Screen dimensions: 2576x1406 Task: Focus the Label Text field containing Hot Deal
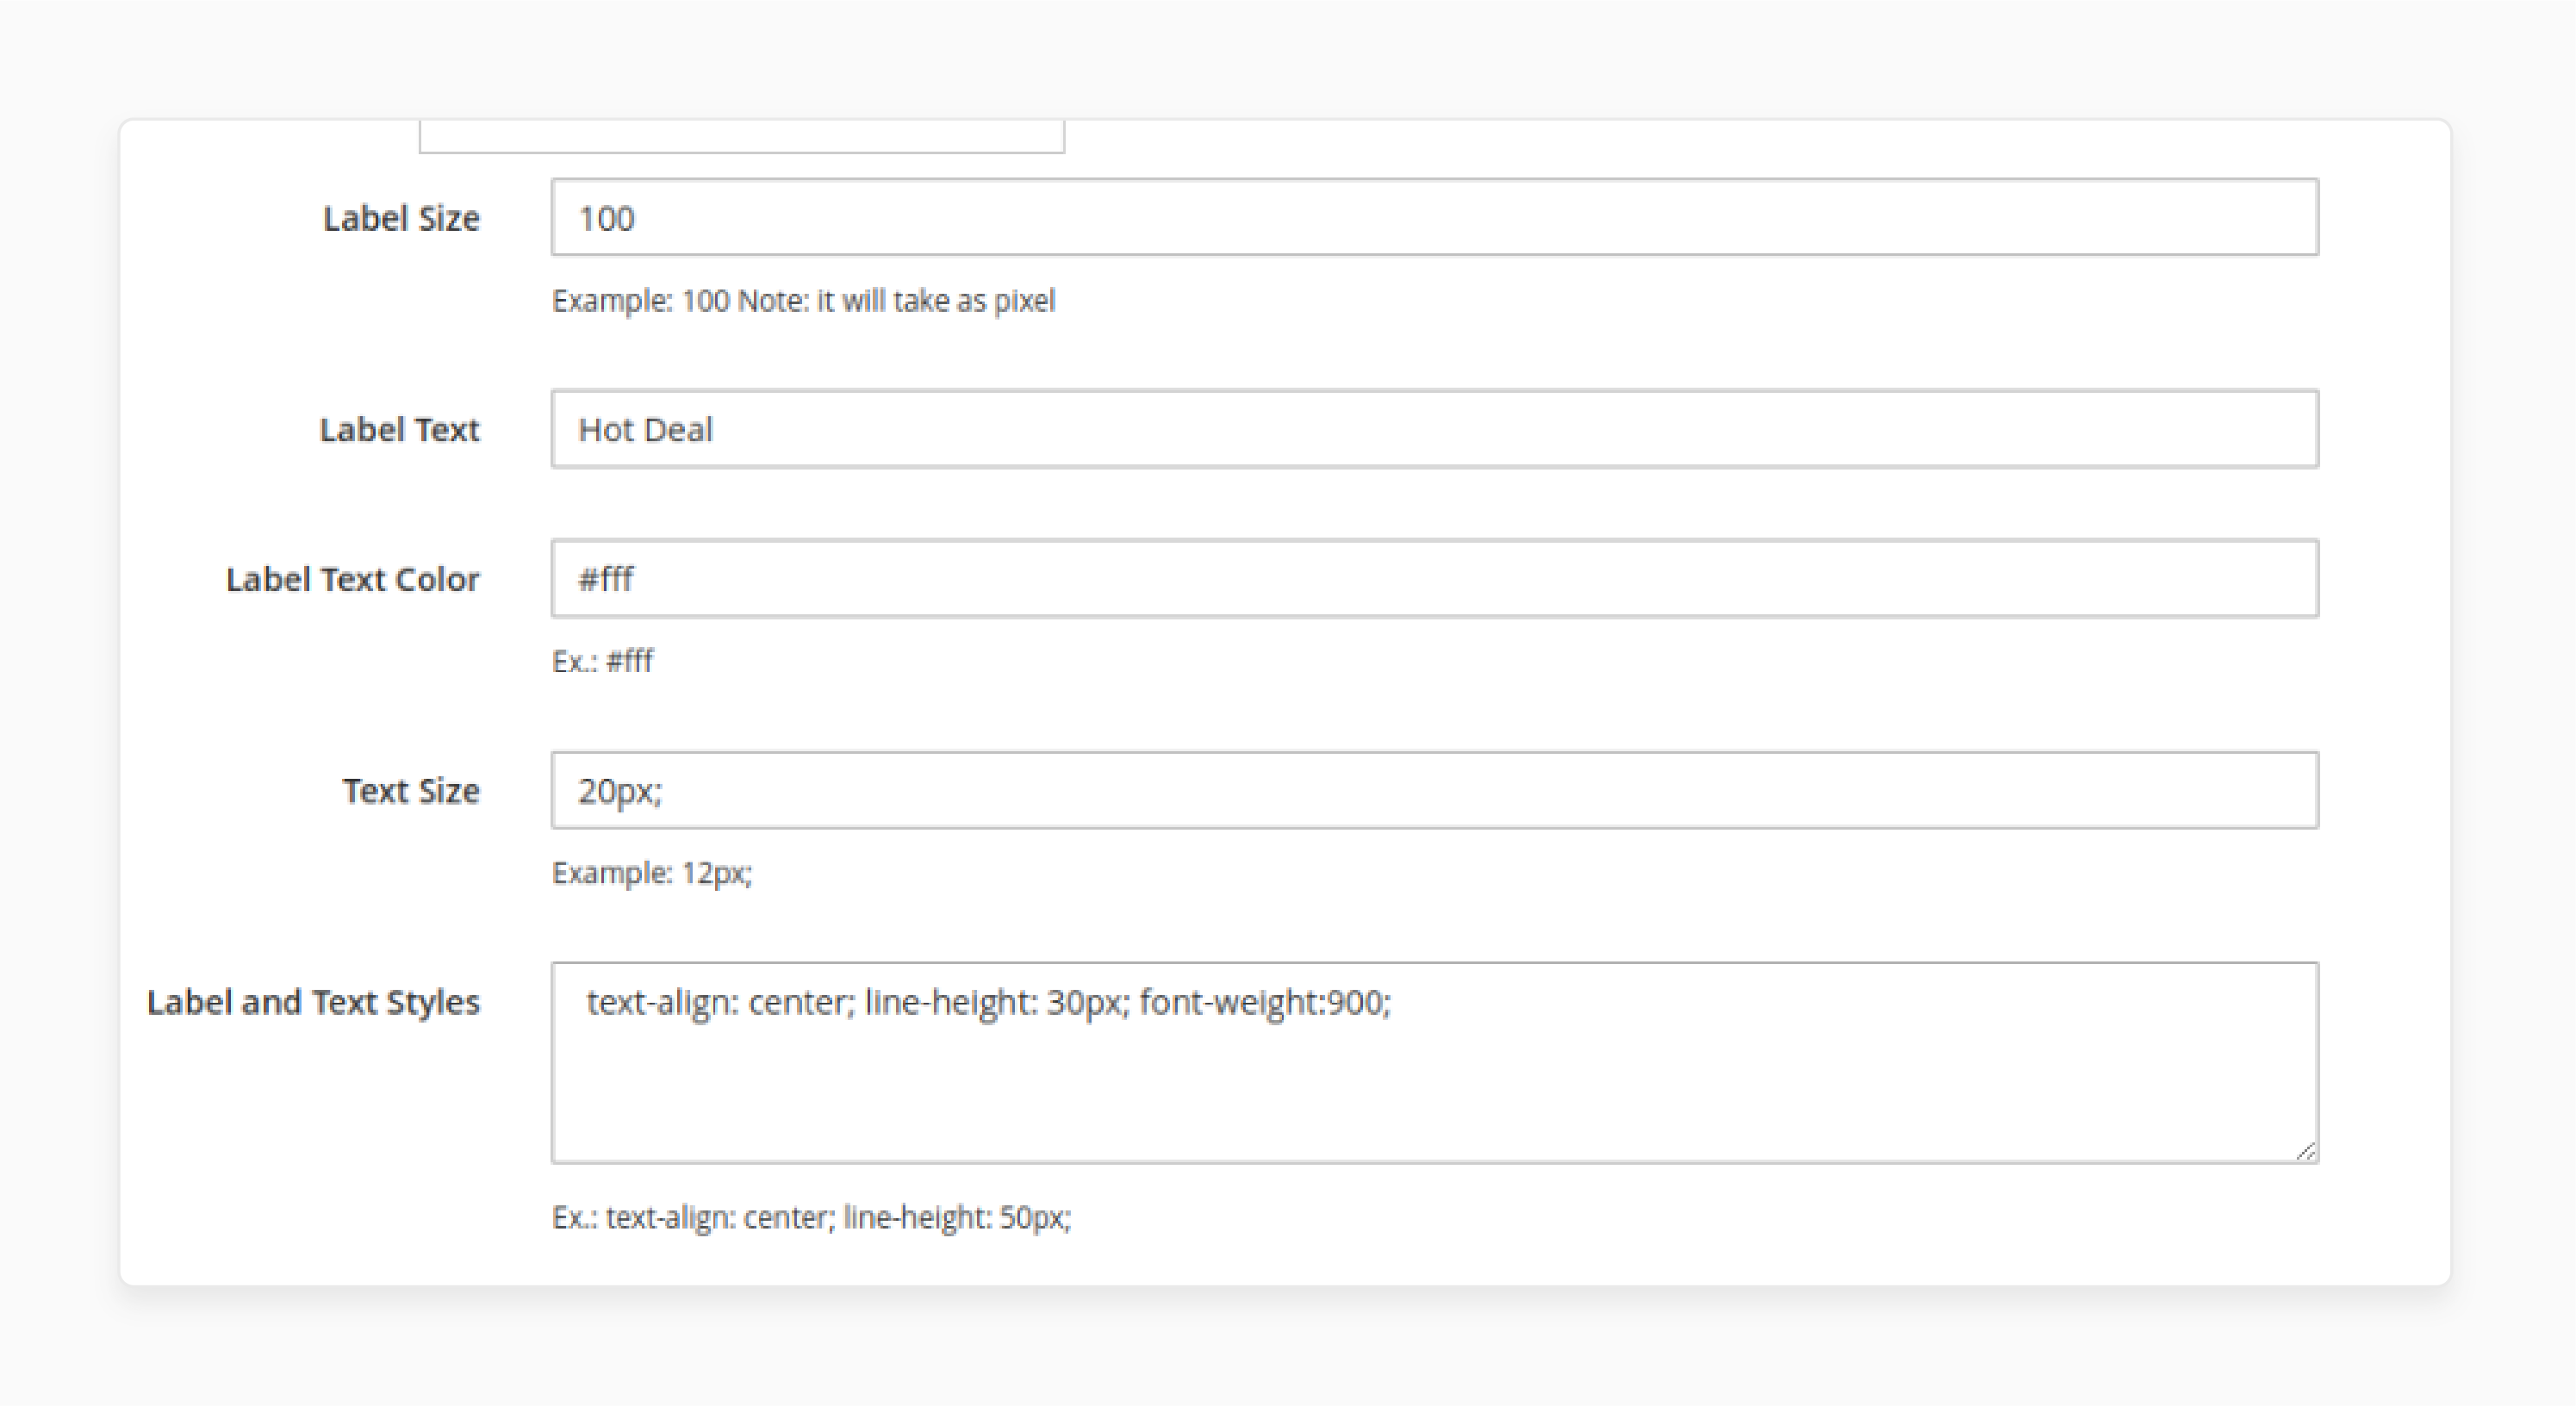tap(1434, 429)
